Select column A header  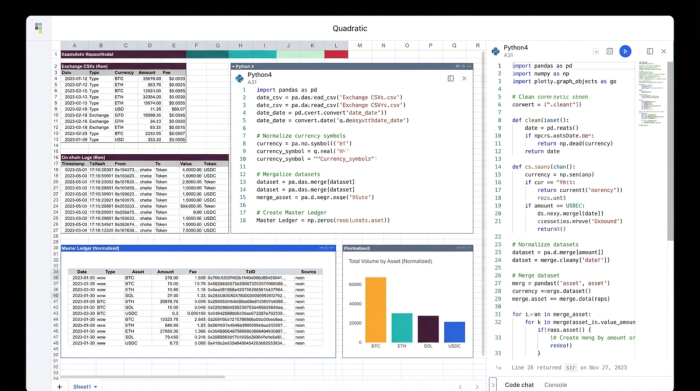click(74, 46)
